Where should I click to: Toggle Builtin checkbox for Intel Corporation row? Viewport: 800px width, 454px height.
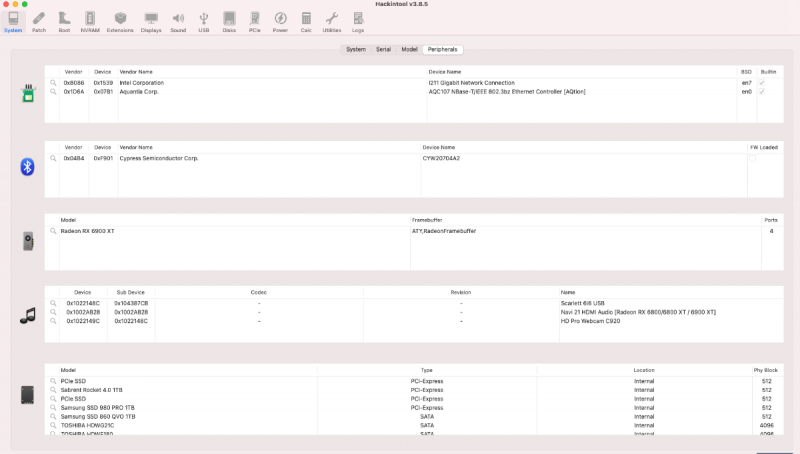point(762,83)
